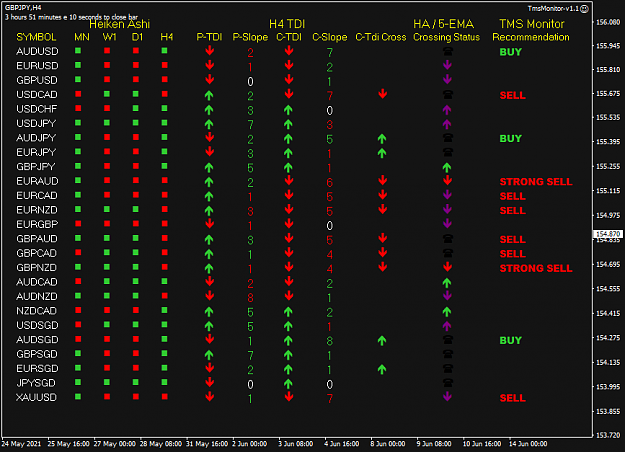Click the 3 Jun 08:00 time axis label
The image size is (625, 452).
(295, 444)
